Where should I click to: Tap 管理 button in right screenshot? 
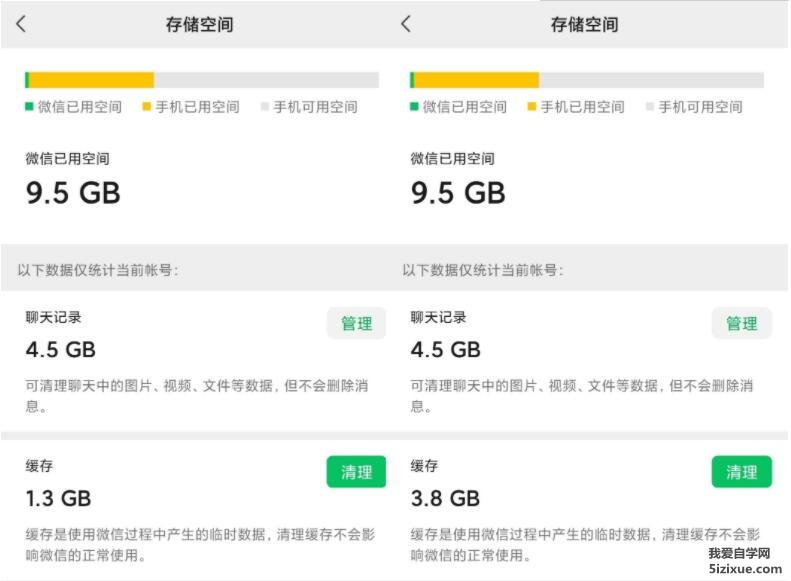click(742, 323)
